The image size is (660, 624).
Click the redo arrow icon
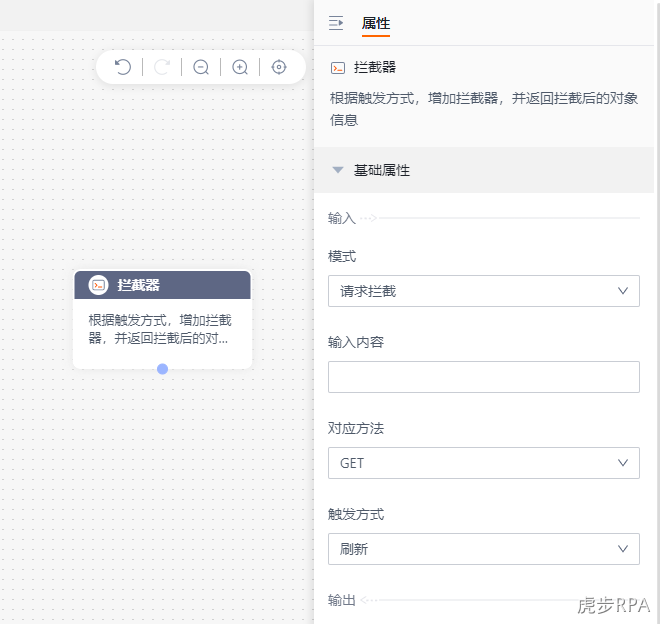click(x=162, y=67)
